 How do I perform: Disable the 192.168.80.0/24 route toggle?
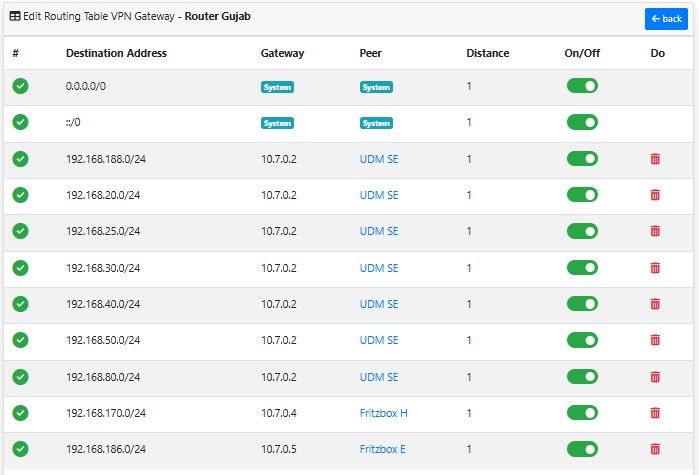[x=582, y=377]
